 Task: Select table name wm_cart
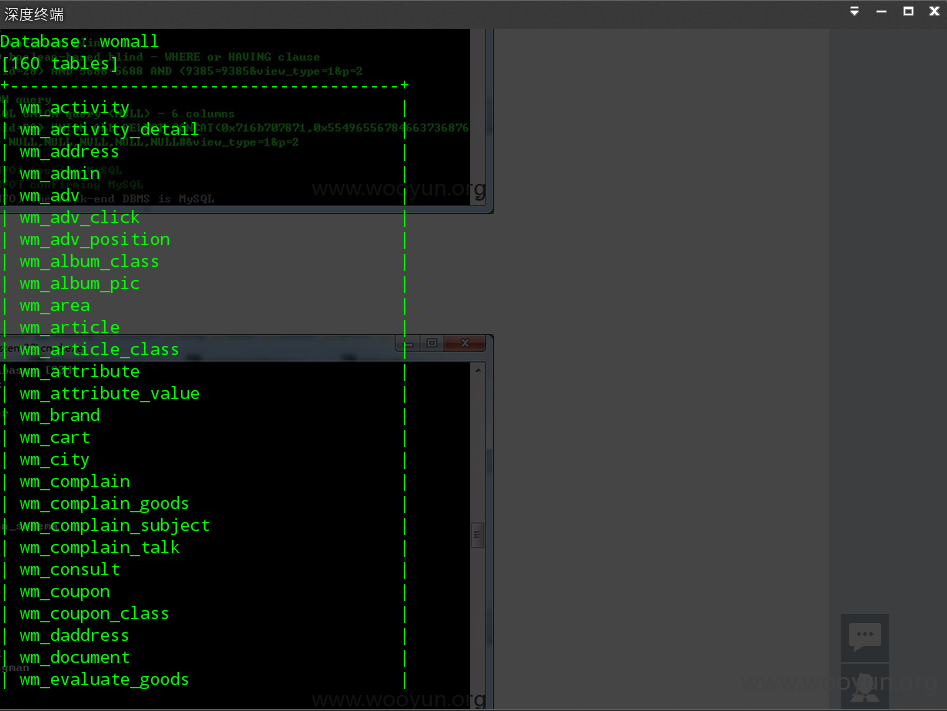tap(54, 437)
